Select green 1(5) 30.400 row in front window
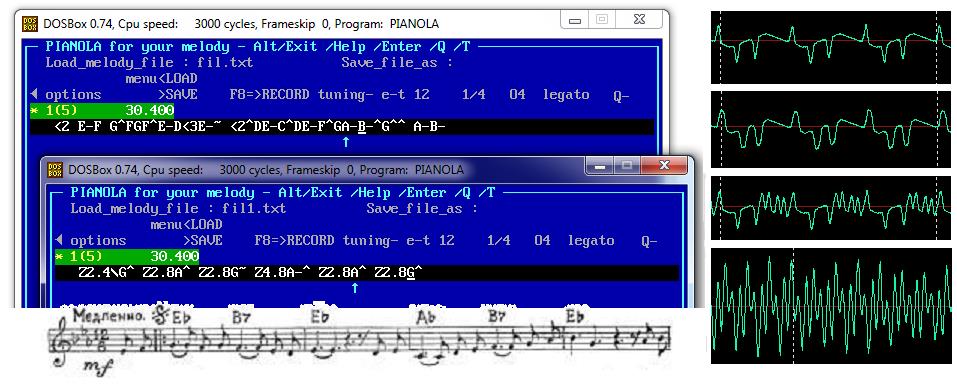Image resolution: width=957 pixels, height=390 pixels. pos(127,257)
